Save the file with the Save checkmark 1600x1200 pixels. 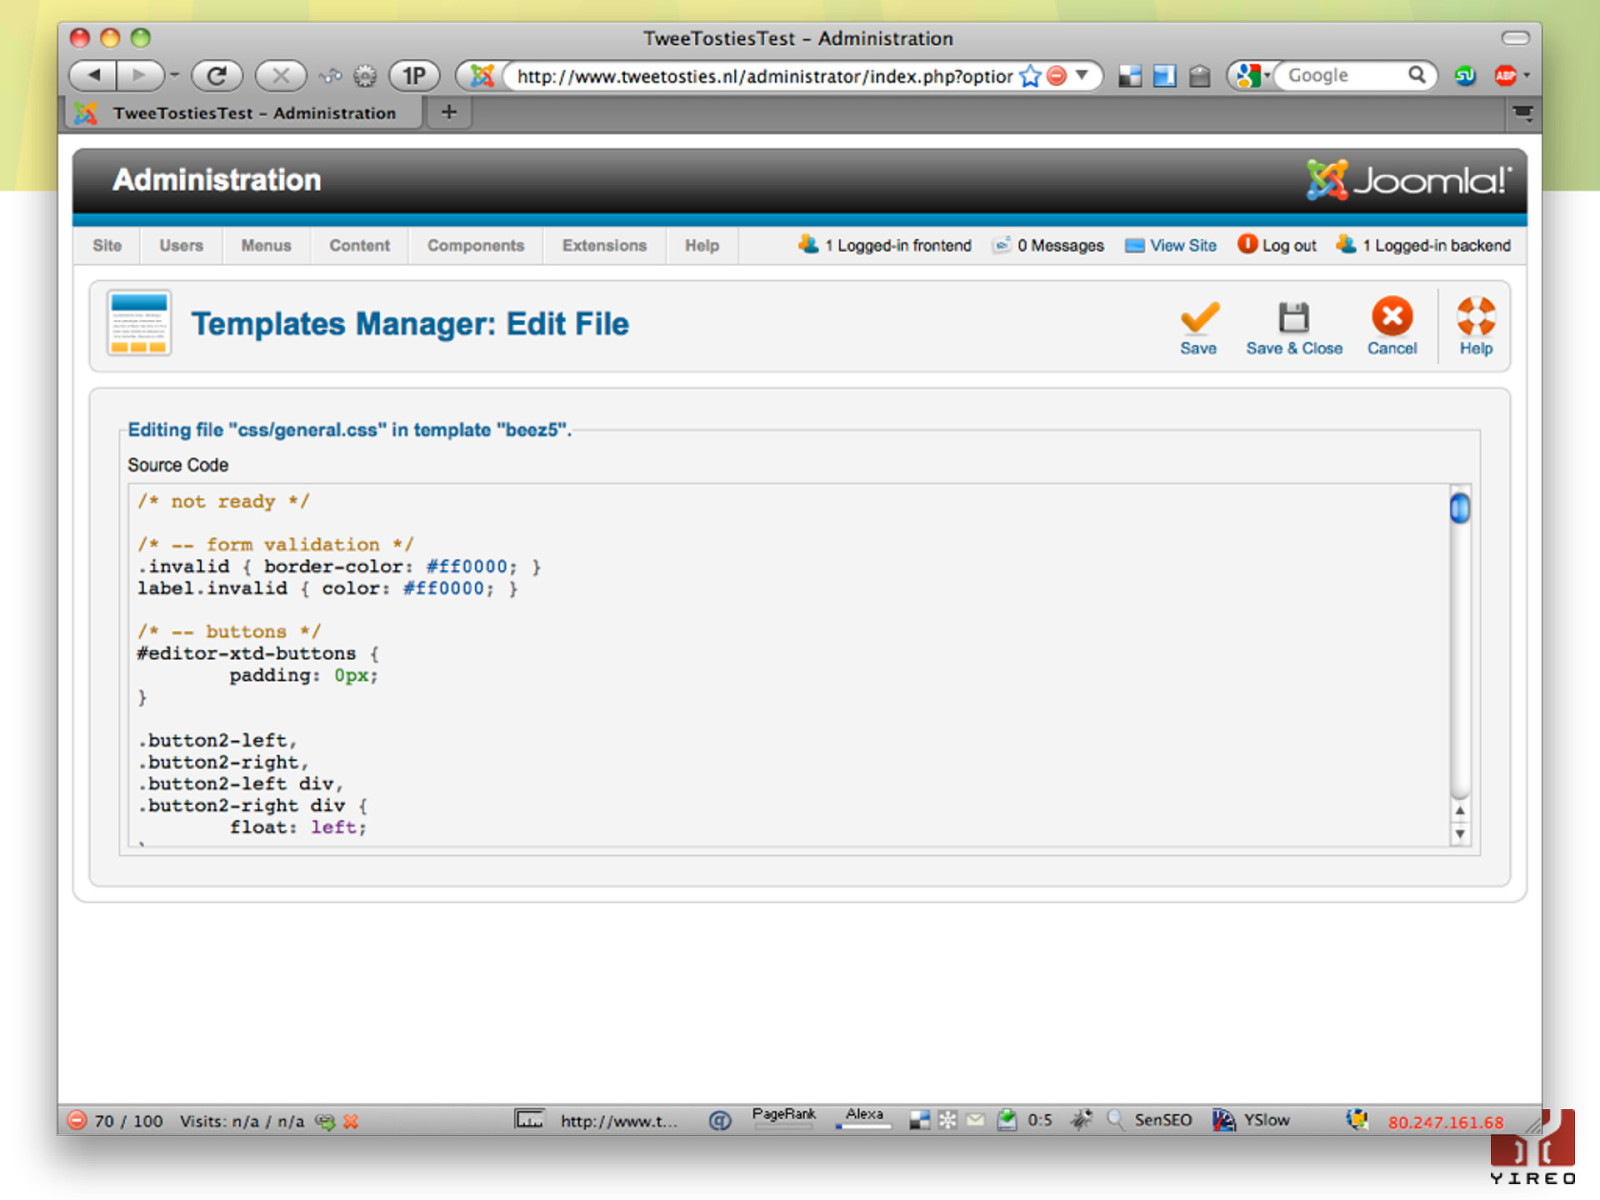click(1198, 328)
